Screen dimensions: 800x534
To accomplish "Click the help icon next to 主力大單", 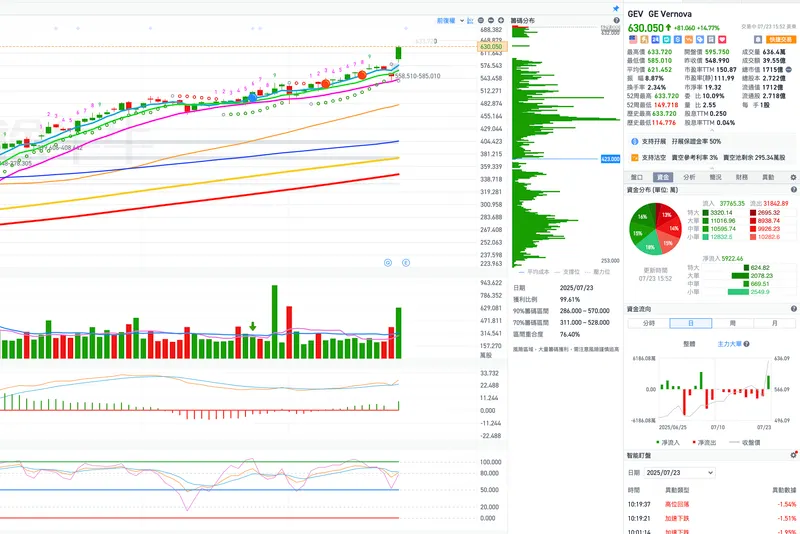I will (x=746, y=344).
